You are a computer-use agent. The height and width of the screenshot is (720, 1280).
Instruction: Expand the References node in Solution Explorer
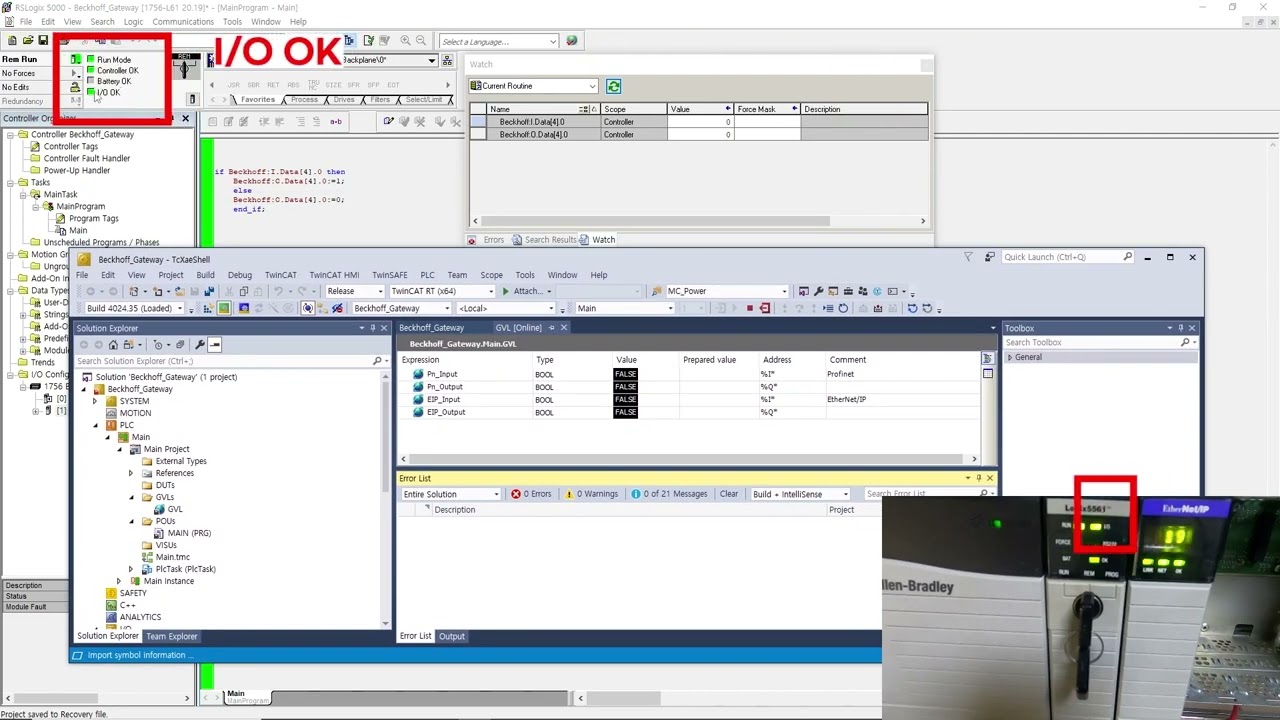[x=131, y=473]
